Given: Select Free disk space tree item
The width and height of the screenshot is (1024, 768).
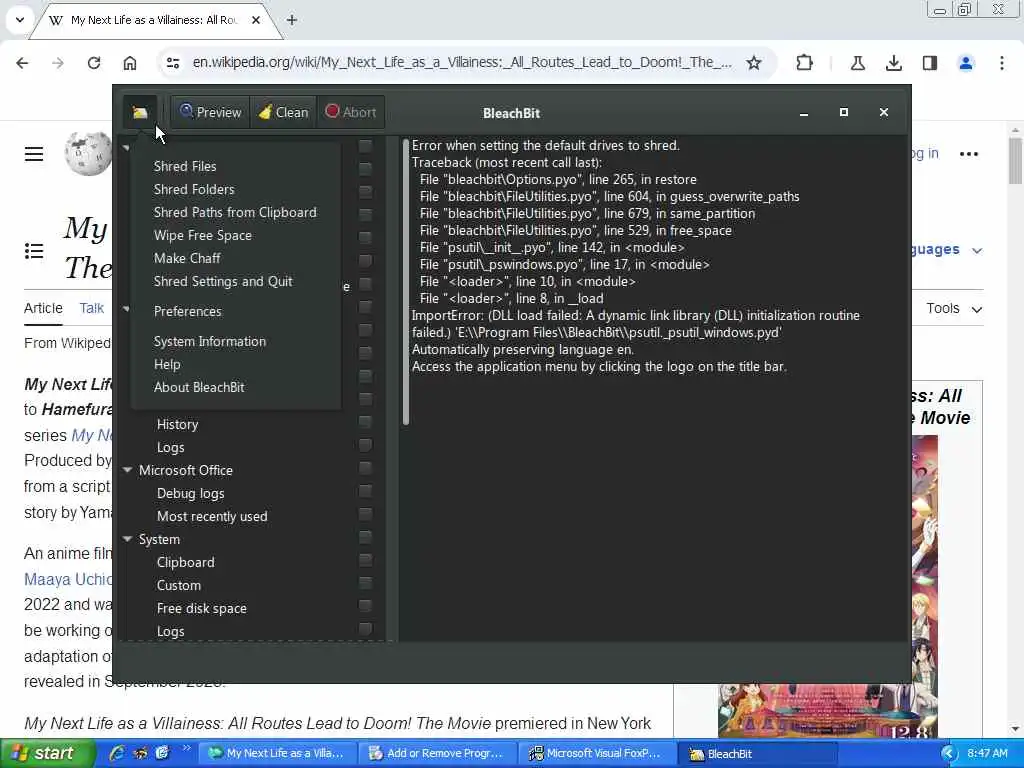Looking at the screenshot, I should pos(202,609).
